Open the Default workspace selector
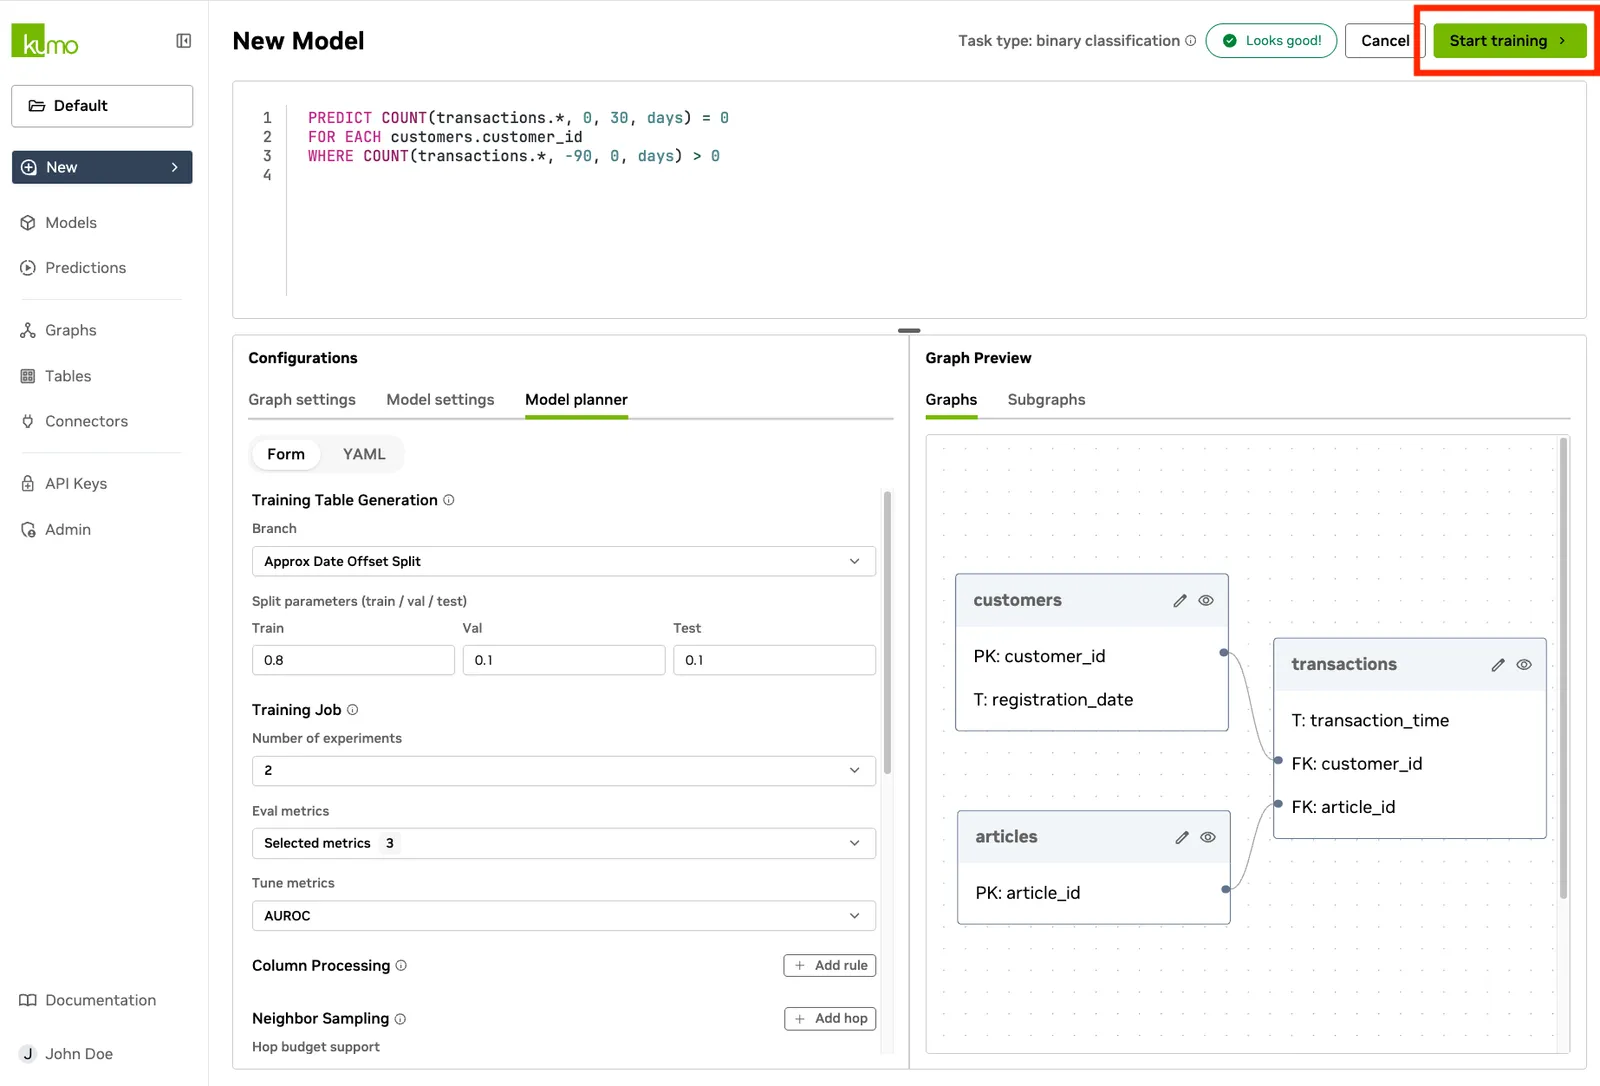 click(102, 106)
